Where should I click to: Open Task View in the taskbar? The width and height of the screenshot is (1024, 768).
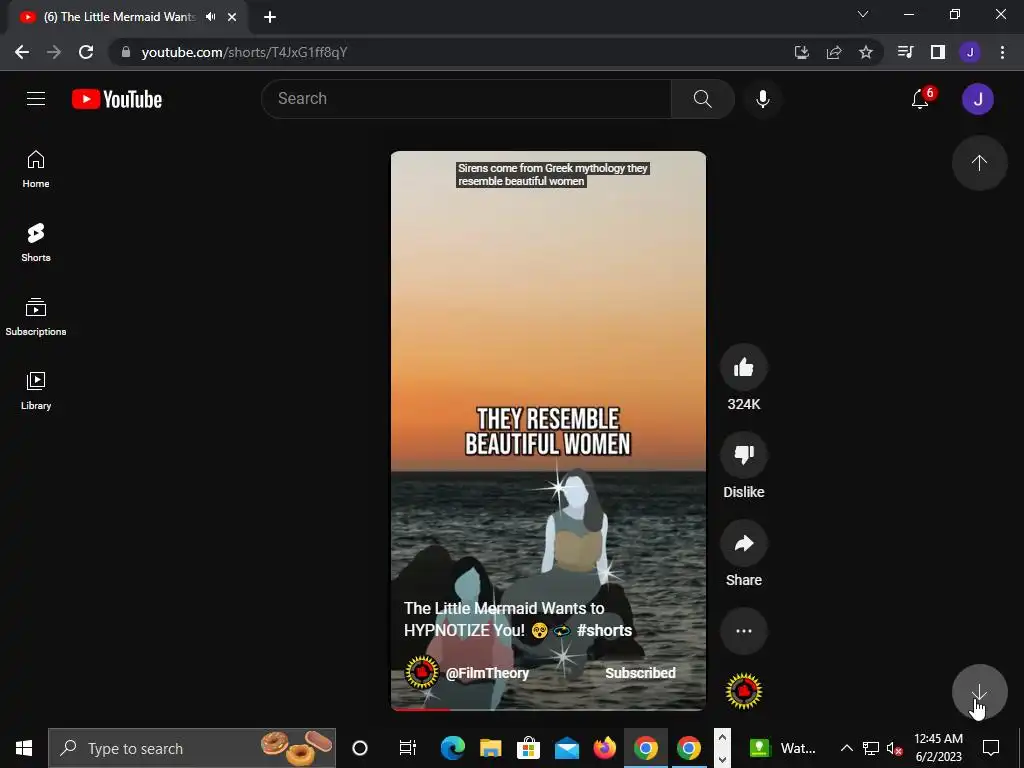click(408, 748)
